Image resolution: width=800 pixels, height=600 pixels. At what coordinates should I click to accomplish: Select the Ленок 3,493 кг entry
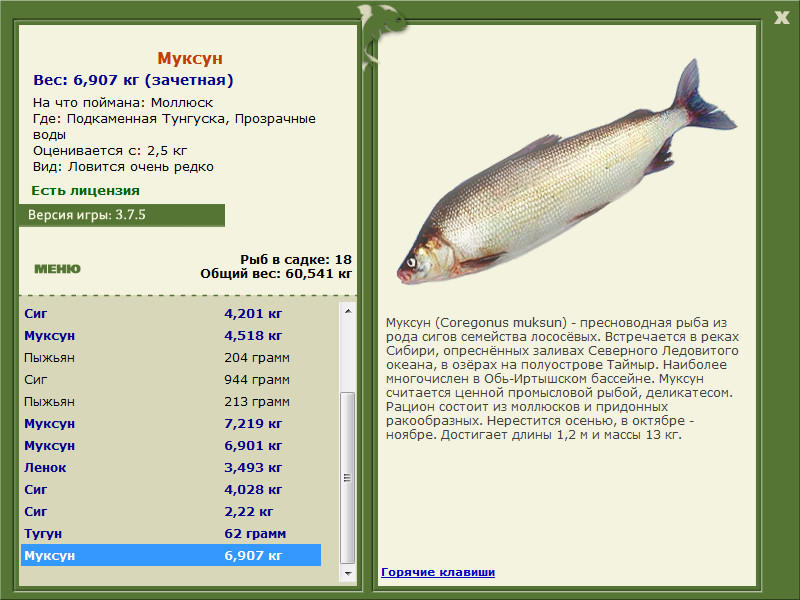171,467
